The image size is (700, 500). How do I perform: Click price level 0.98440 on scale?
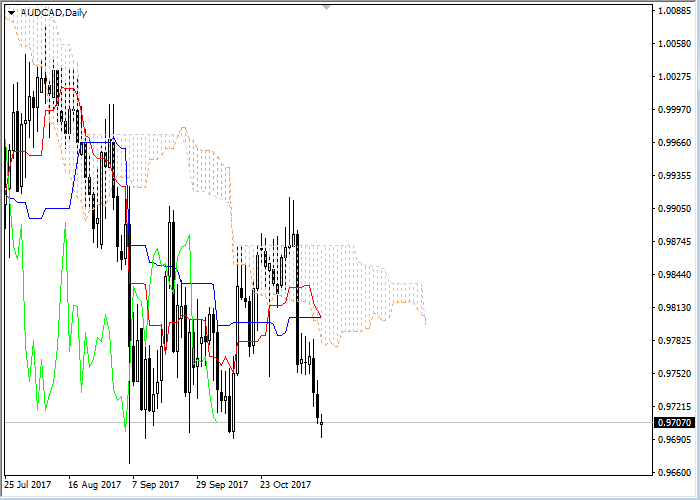click(675, 275)
